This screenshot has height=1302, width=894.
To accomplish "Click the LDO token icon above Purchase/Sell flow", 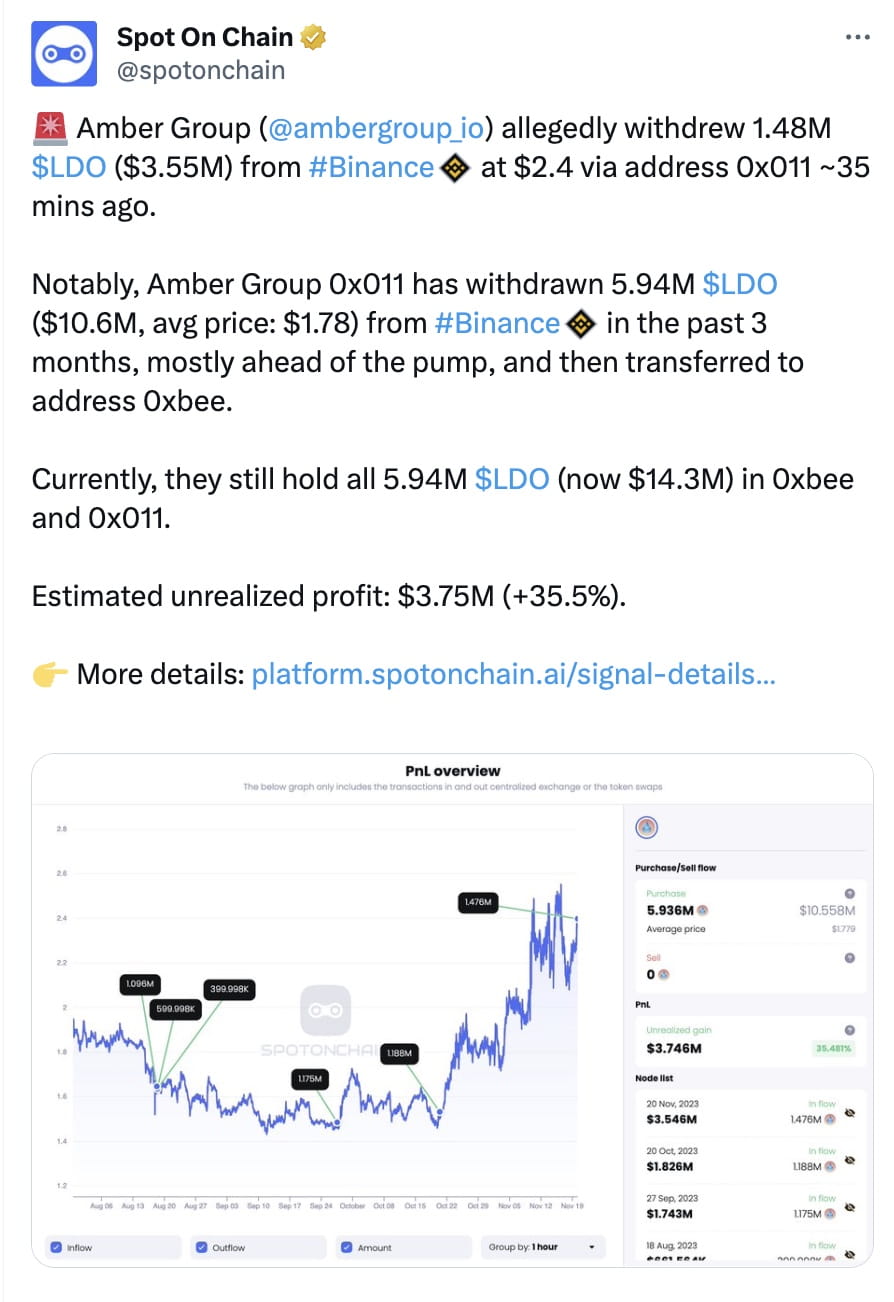I will pos(646,827).
